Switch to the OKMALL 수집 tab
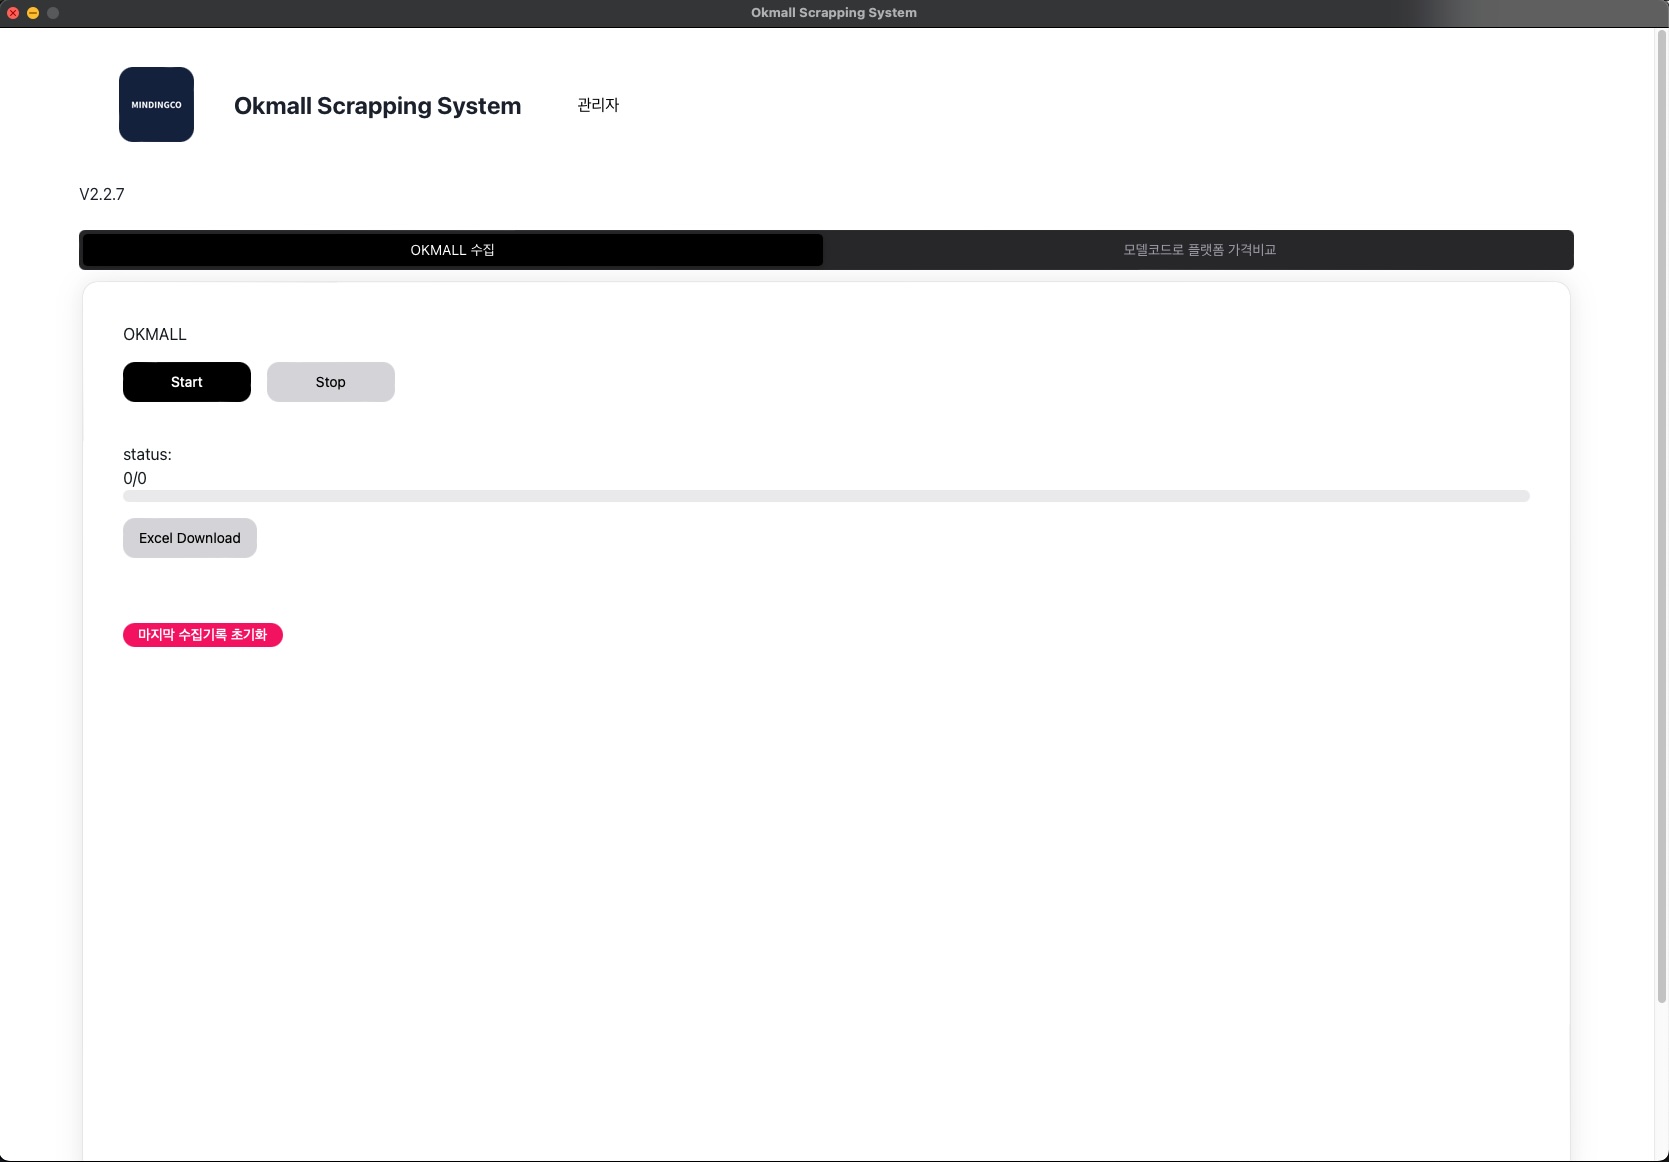1669x1162 pixels. point(452,250)
